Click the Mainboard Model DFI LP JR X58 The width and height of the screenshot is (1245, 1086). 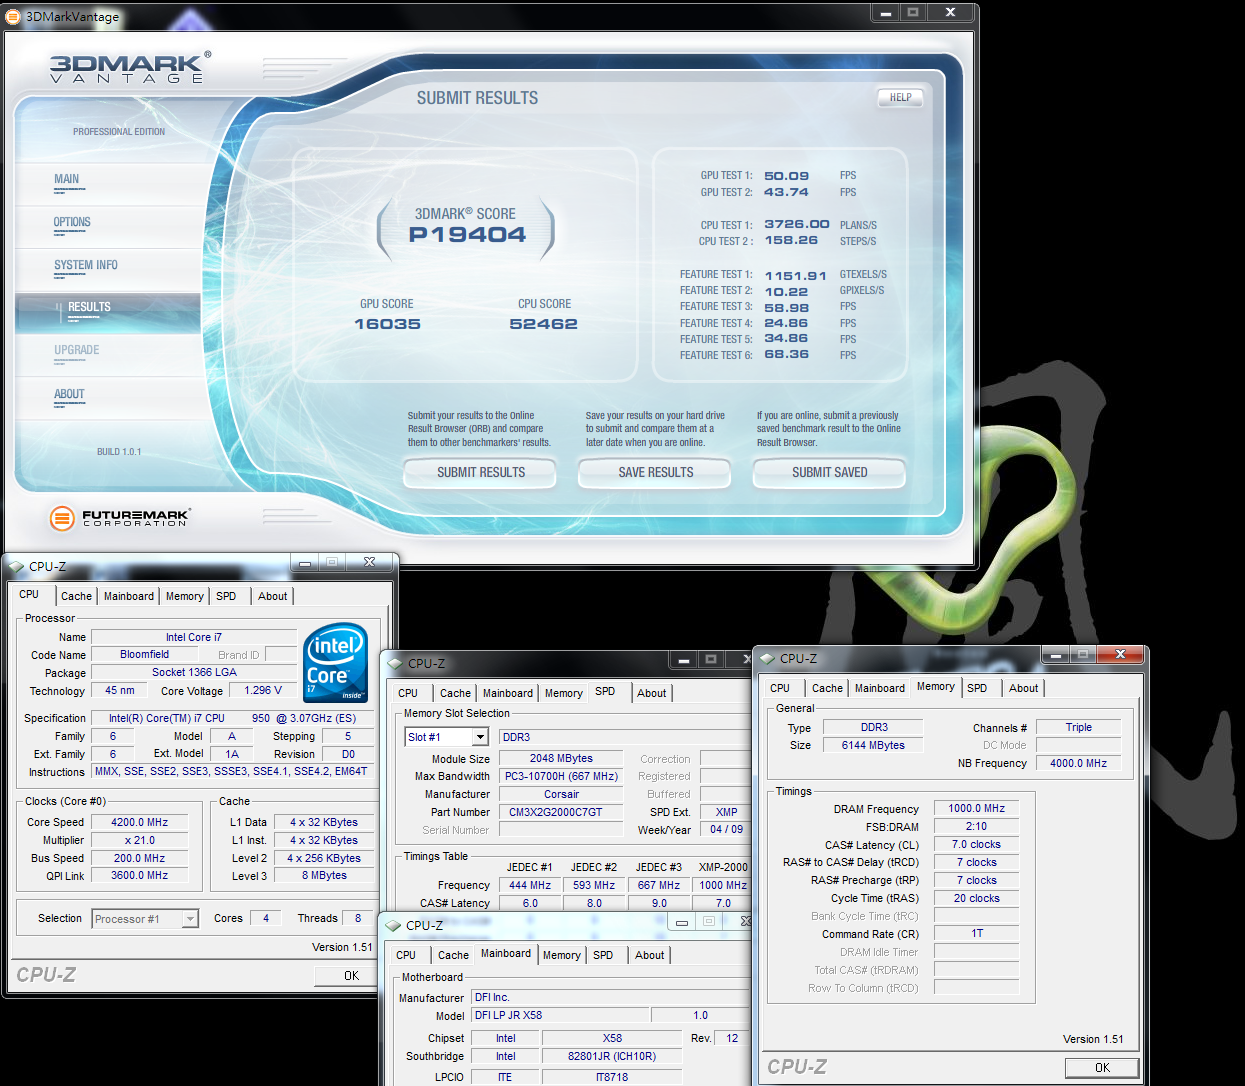coord(560,1015)
